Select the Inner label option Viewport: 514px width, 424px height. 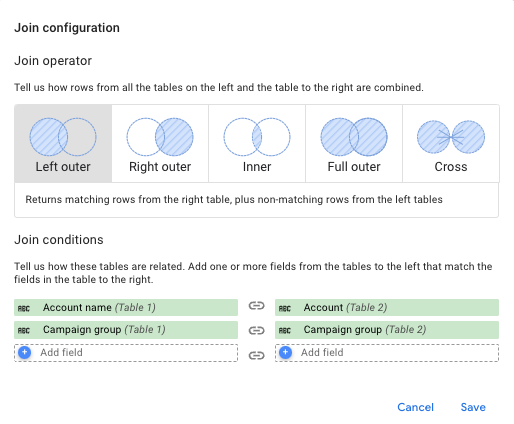point(257,167)
